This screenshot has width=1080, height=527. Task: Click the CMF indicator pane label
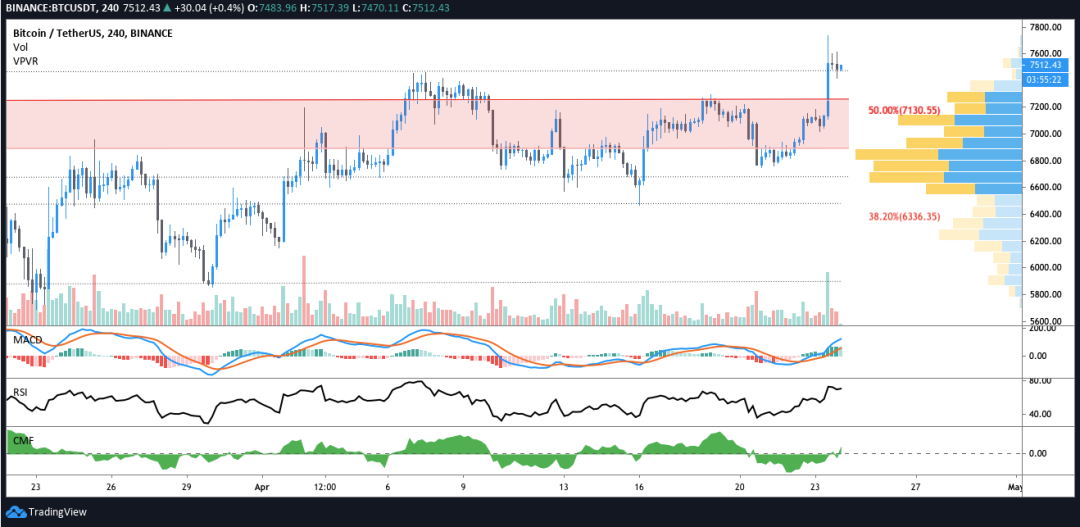[x=20, y=439]
